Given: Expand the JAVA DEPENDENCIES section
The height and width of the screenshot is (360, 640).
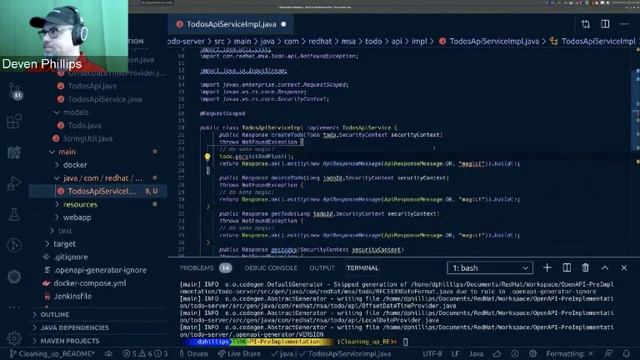Looking at the screenshot, I should [x=74, y=327].
